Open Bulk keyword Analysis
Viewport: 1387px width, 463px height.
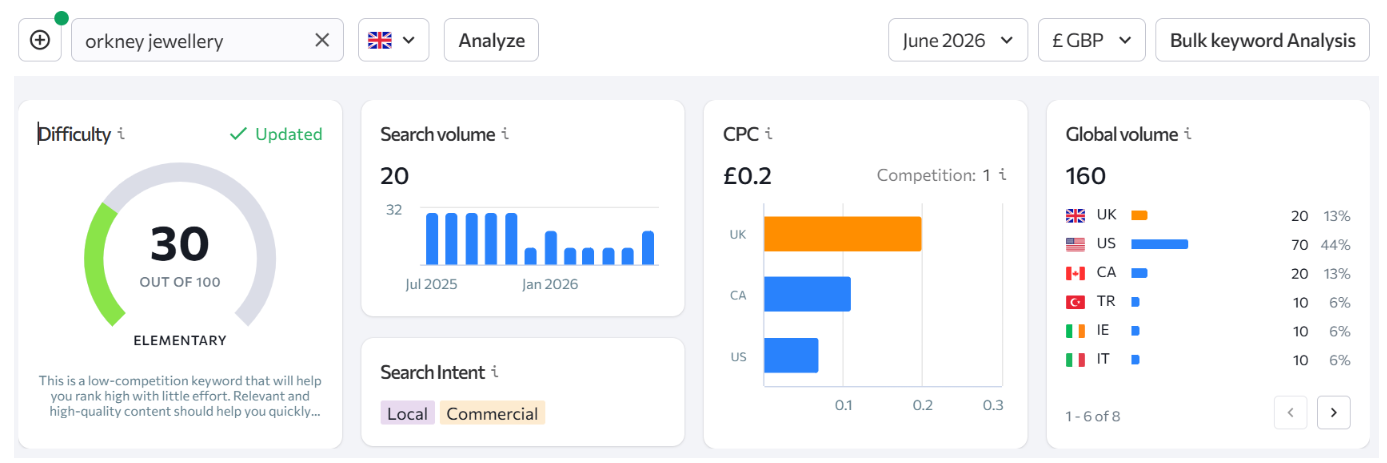point(1262,40)
